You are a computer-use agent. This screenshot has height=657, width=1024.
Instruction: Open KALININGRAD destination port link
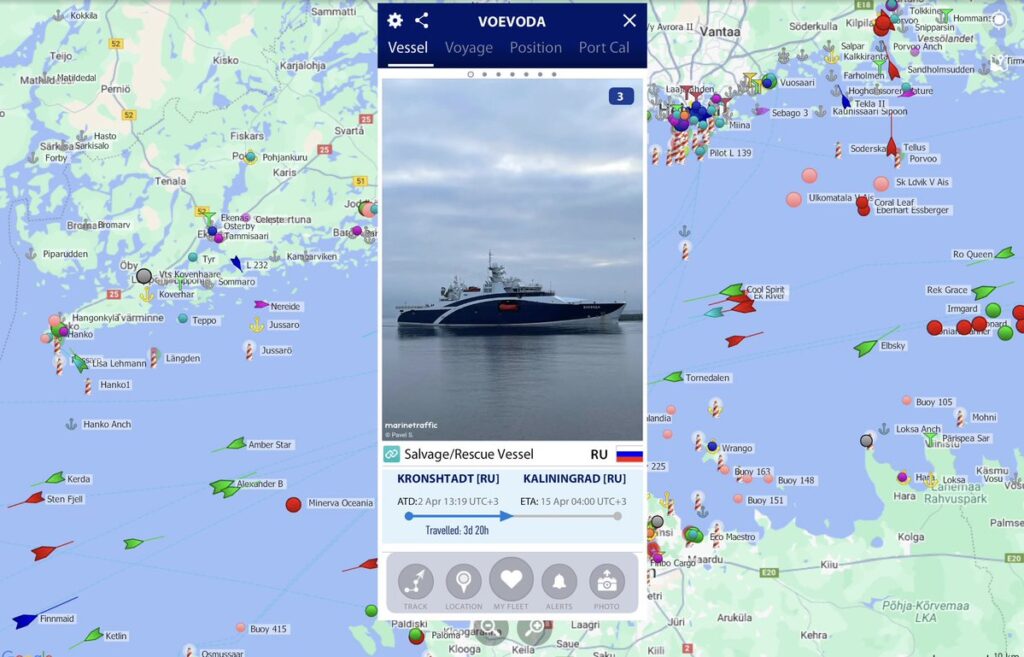[575, 479]
